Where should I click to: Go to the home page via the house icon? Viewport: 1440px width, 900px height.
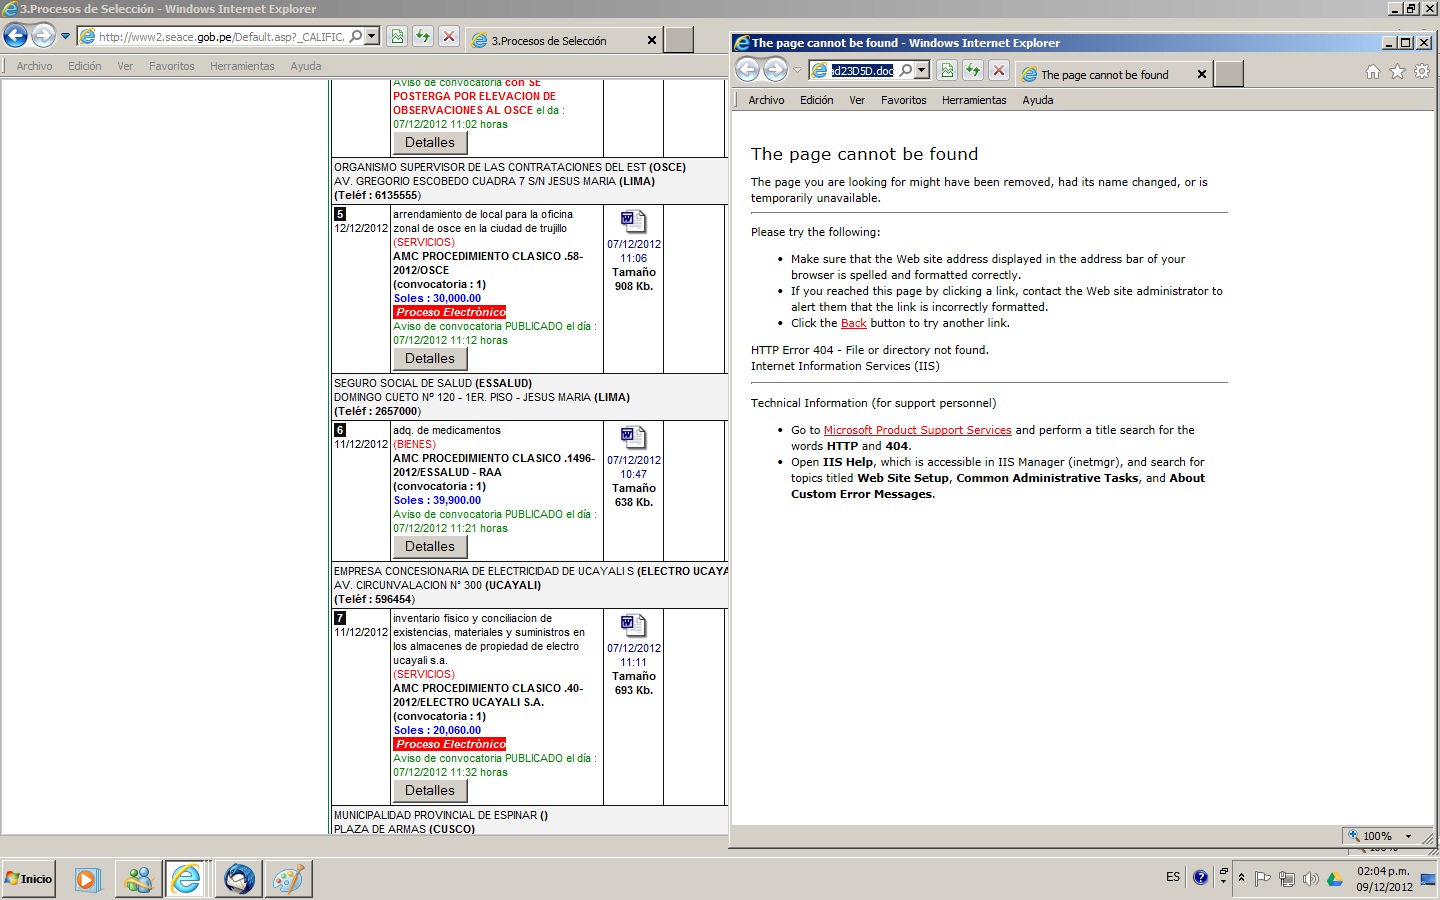click(1373, 72)
